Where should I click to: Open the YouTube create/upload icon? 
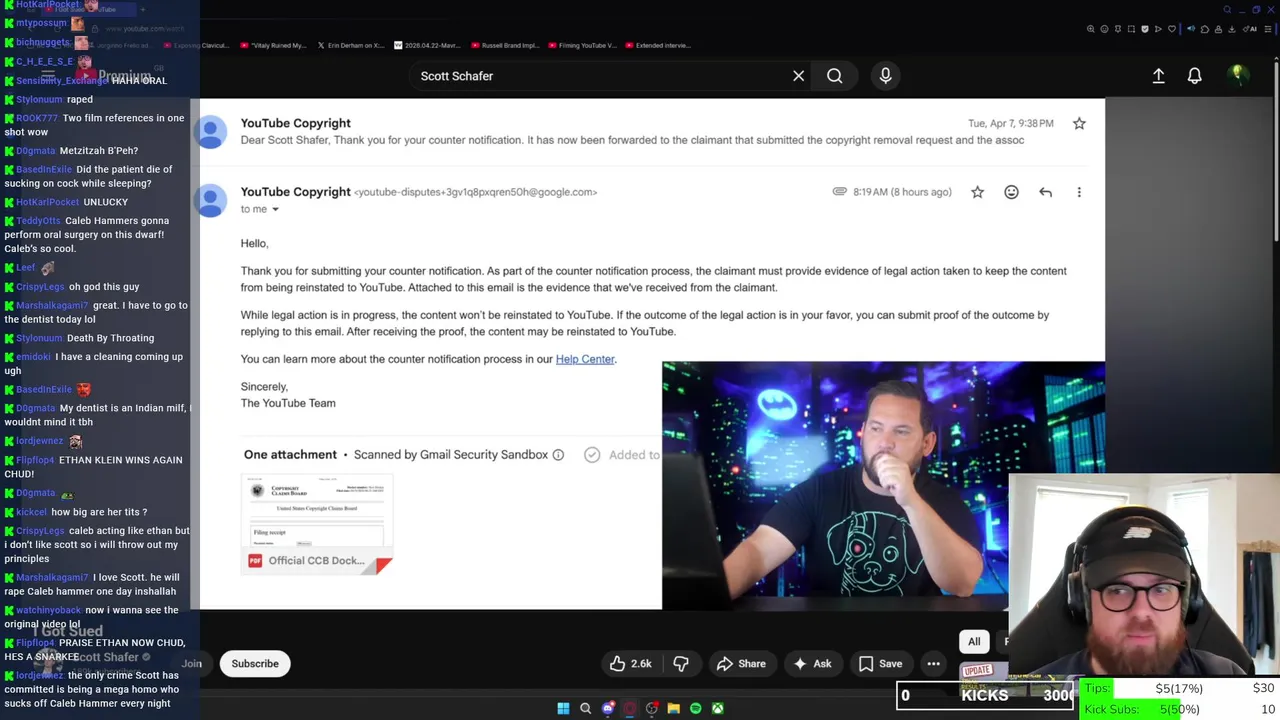coord(1158,76)
